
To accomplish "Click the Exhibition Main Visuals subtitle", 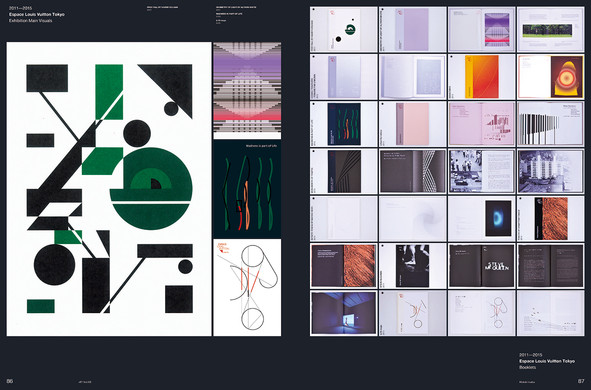I will click(x=31, y=21).
